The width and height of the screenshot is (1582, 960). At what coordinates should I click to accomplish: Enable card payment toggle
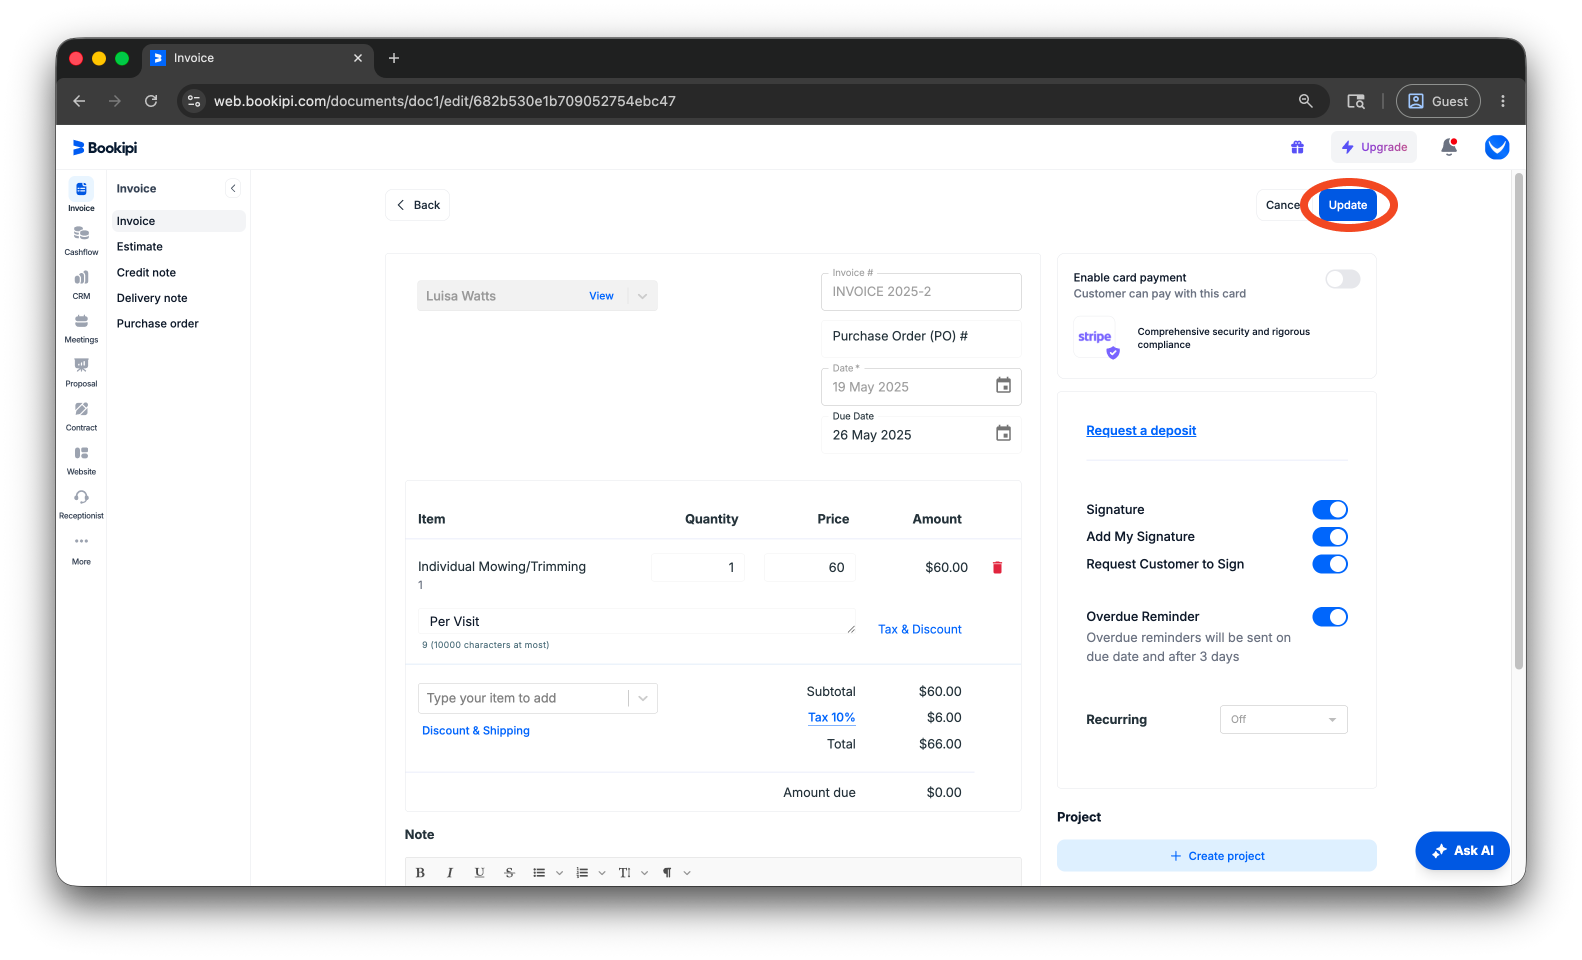tap(1343, 279)
